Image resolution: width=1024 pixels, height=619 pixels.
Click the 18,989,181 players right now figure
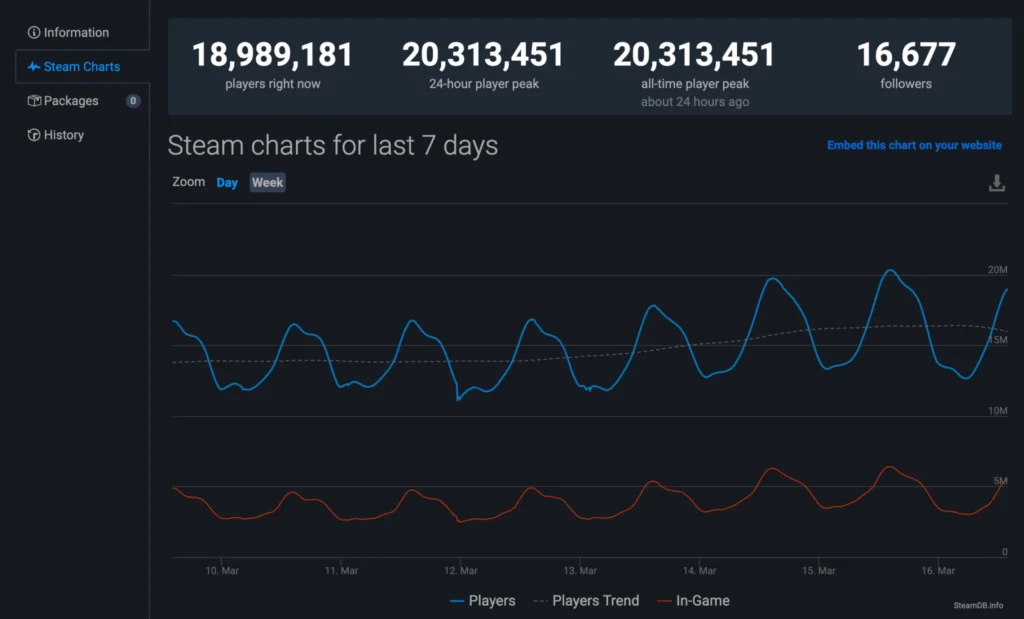click(x=273, y=55)
